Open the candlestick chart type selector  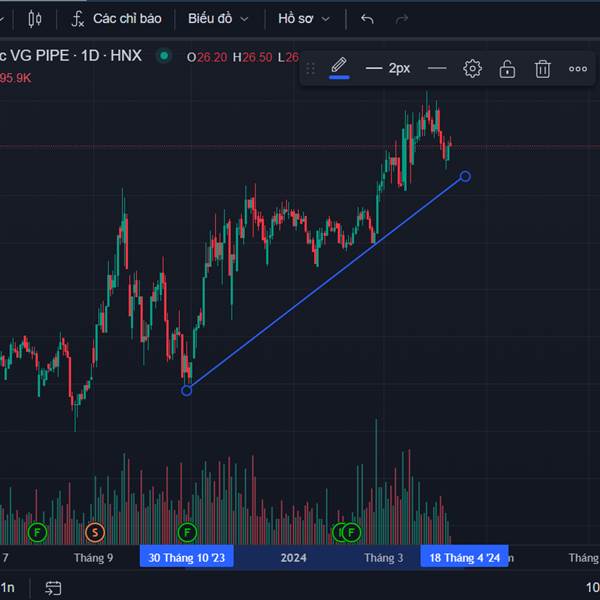coord(36,18)
